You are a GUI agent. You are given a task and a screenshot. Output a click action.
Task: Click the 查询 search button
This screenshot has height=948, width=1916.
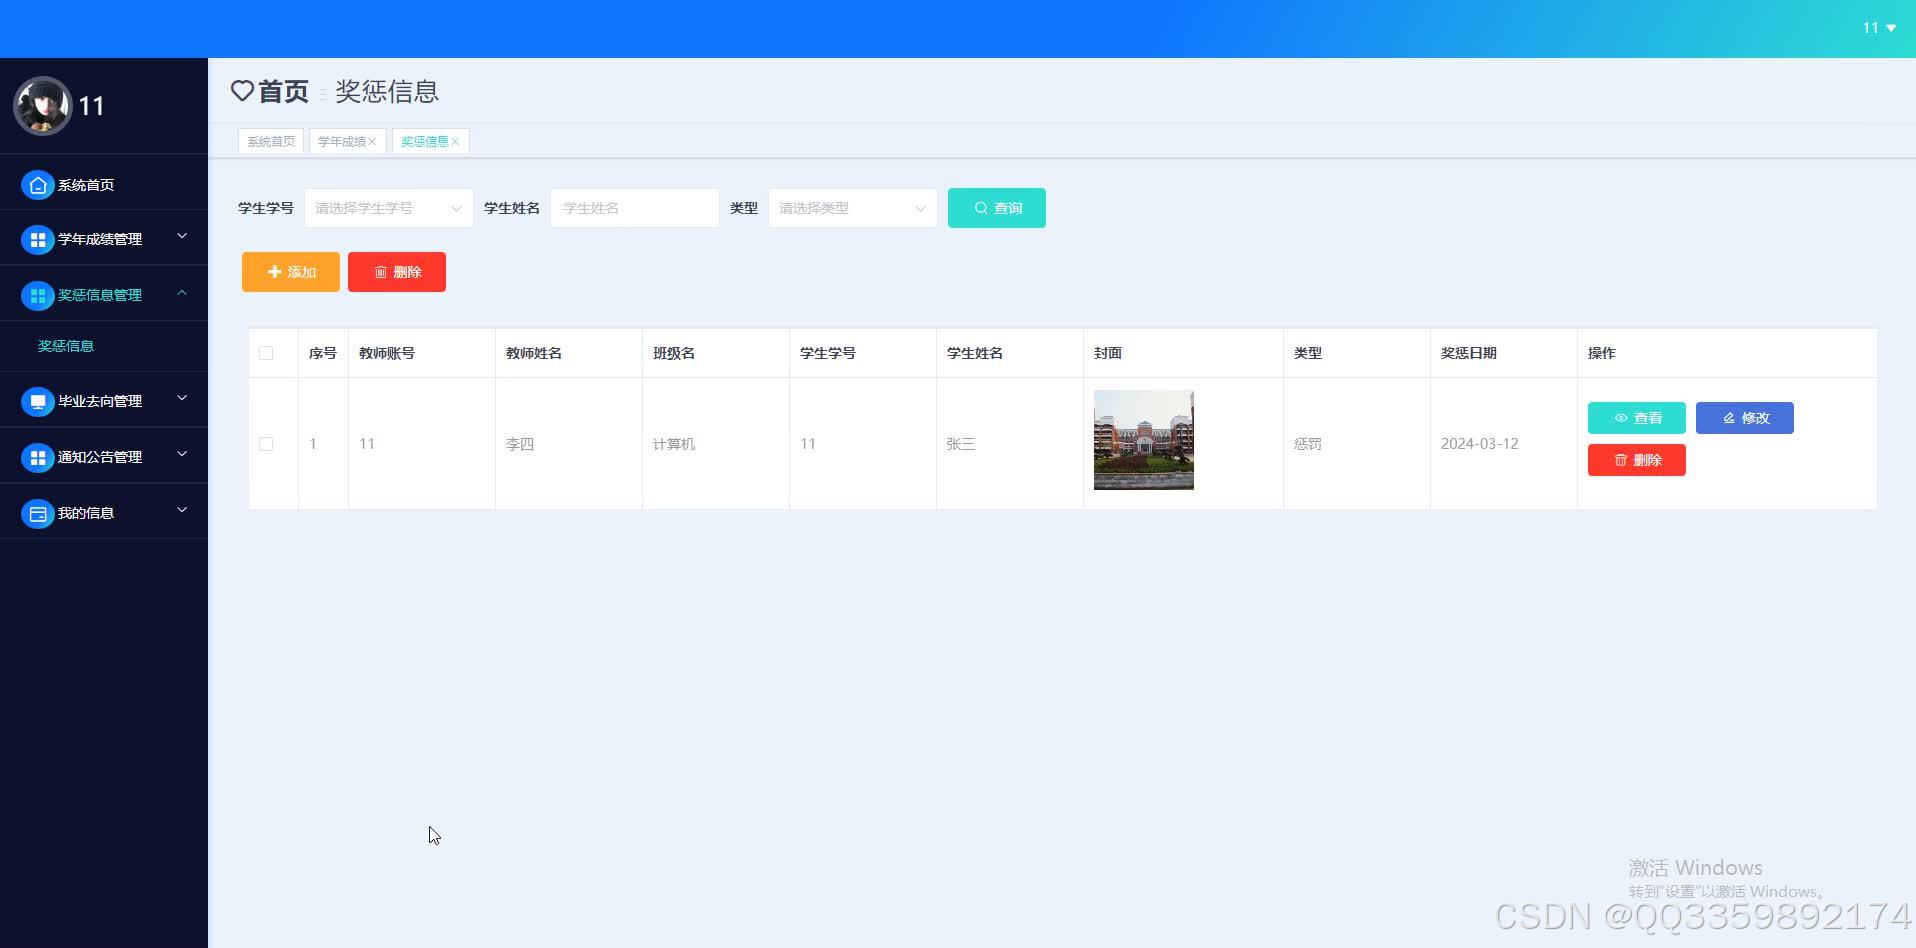(997, 208)
